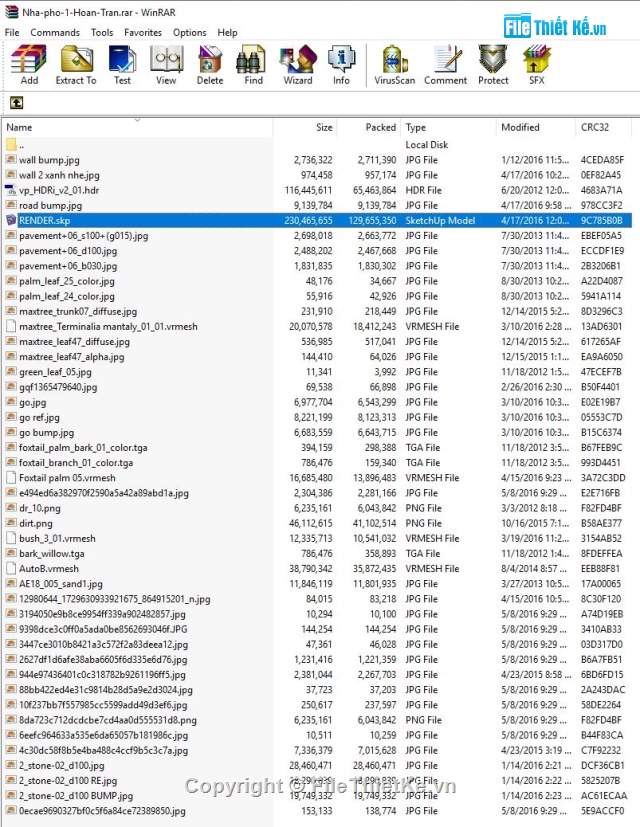Sort by the Type column header
The height and width of the screenshot is (827, 640).
tap(448, 127)
